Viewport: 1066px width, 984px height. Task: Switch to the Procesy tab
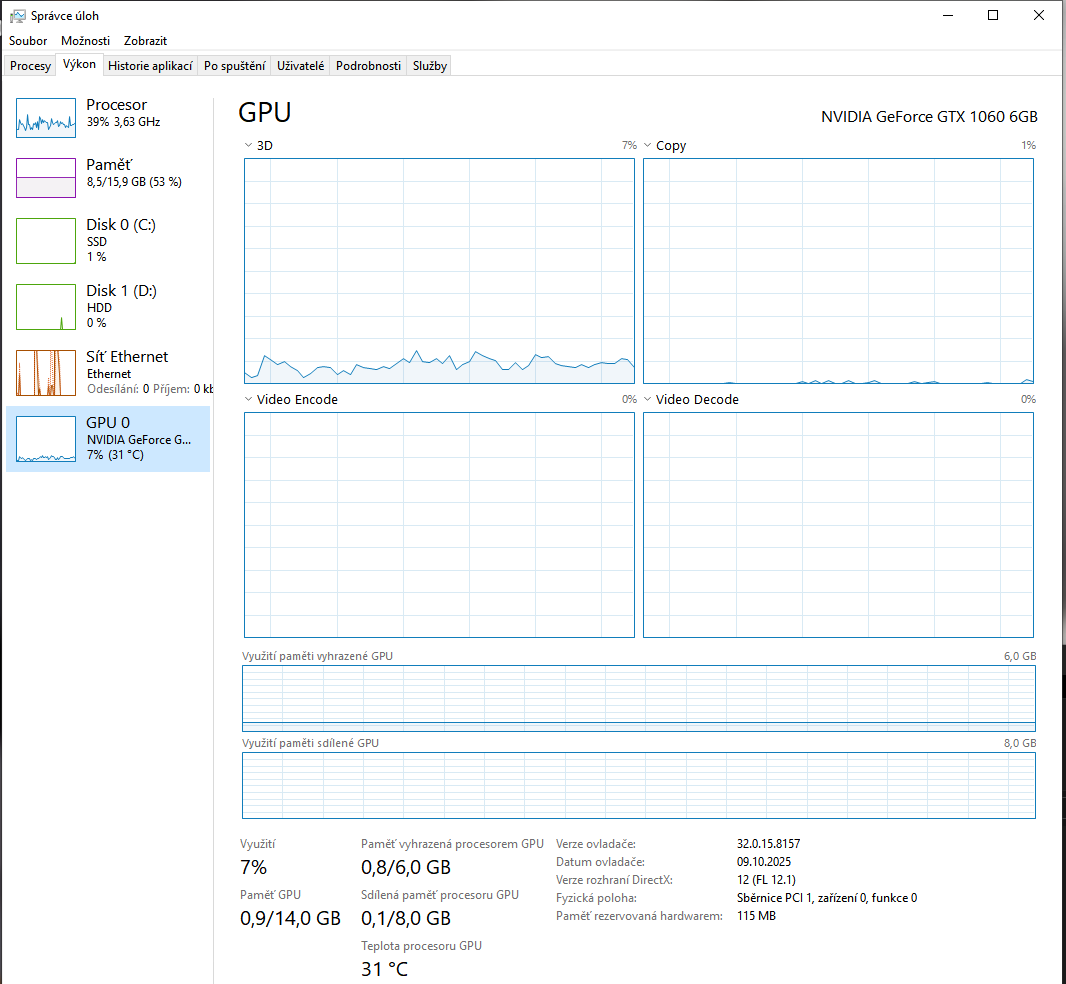pyautogui.click(x=30, y=66)
